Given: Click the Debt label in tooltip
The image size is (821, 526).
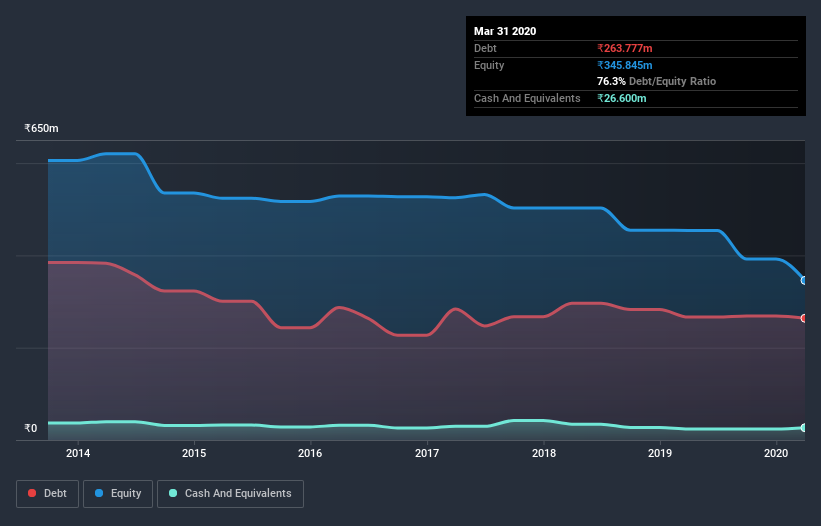Looking at the screenshot, I should pos(485,48).
